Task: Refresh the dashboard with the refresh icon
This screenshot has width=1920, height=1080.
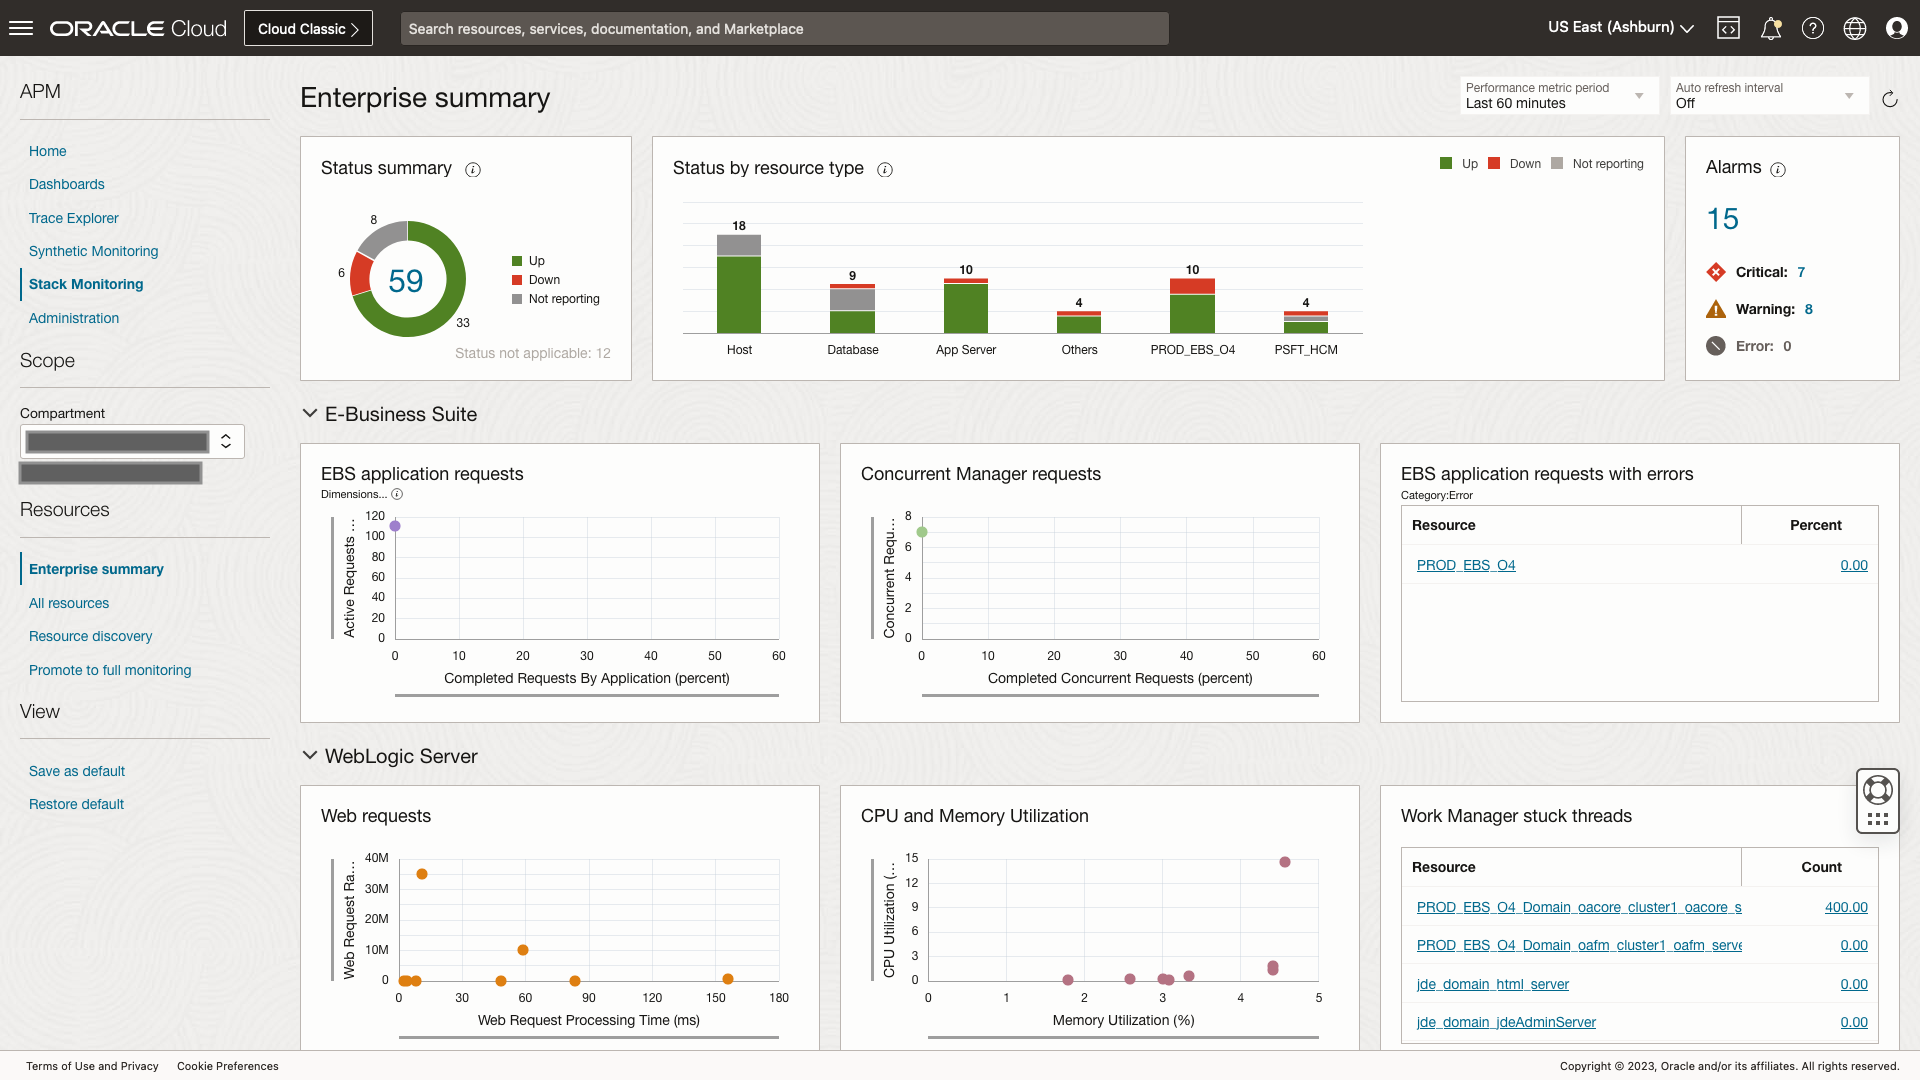Action: tap(1890, 100)
